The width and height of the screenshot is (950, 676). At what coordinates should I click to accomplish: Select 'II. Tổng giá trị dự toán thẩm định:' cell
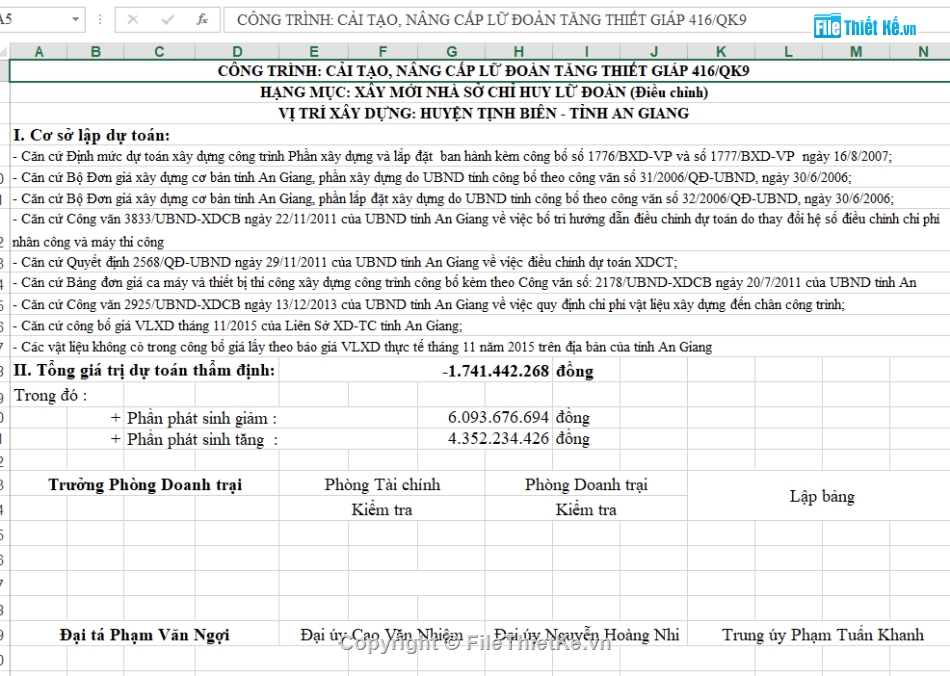coord(144,370)
